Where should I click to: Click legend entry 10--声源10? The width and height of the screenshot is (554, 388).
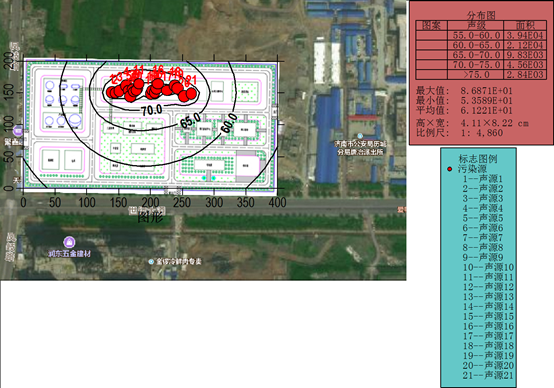point(488,268)
